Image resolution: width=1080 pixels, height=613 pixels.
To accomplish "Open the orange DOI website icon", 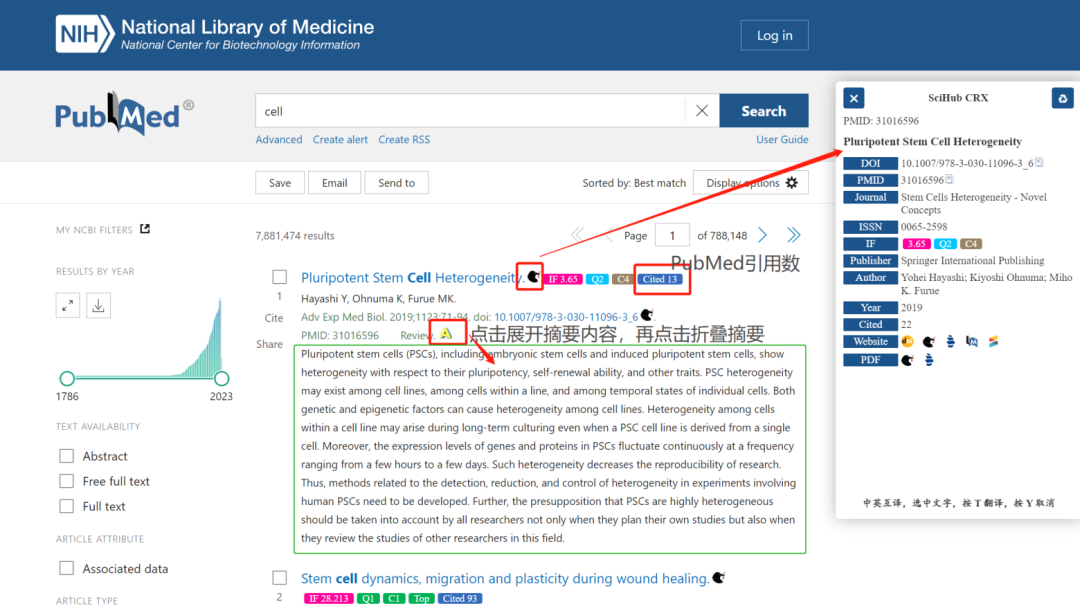I will click(x=907, y=342).
